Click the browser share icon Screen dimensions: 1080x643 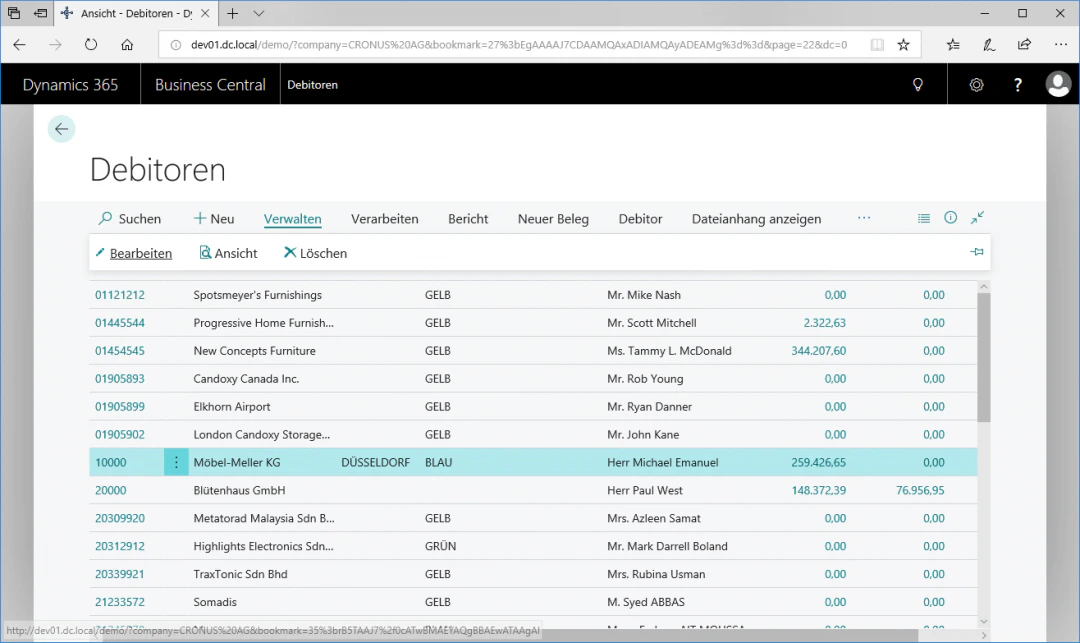pyautogui.click(x=1024, y=45)
